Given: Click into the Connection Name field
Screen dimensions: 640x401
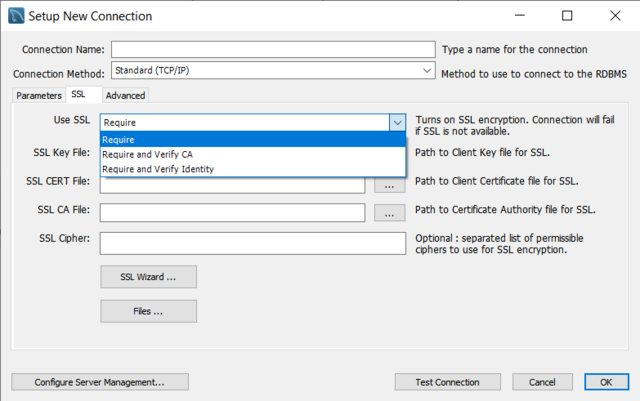Looking at the screenshot, I should point(273,50).
